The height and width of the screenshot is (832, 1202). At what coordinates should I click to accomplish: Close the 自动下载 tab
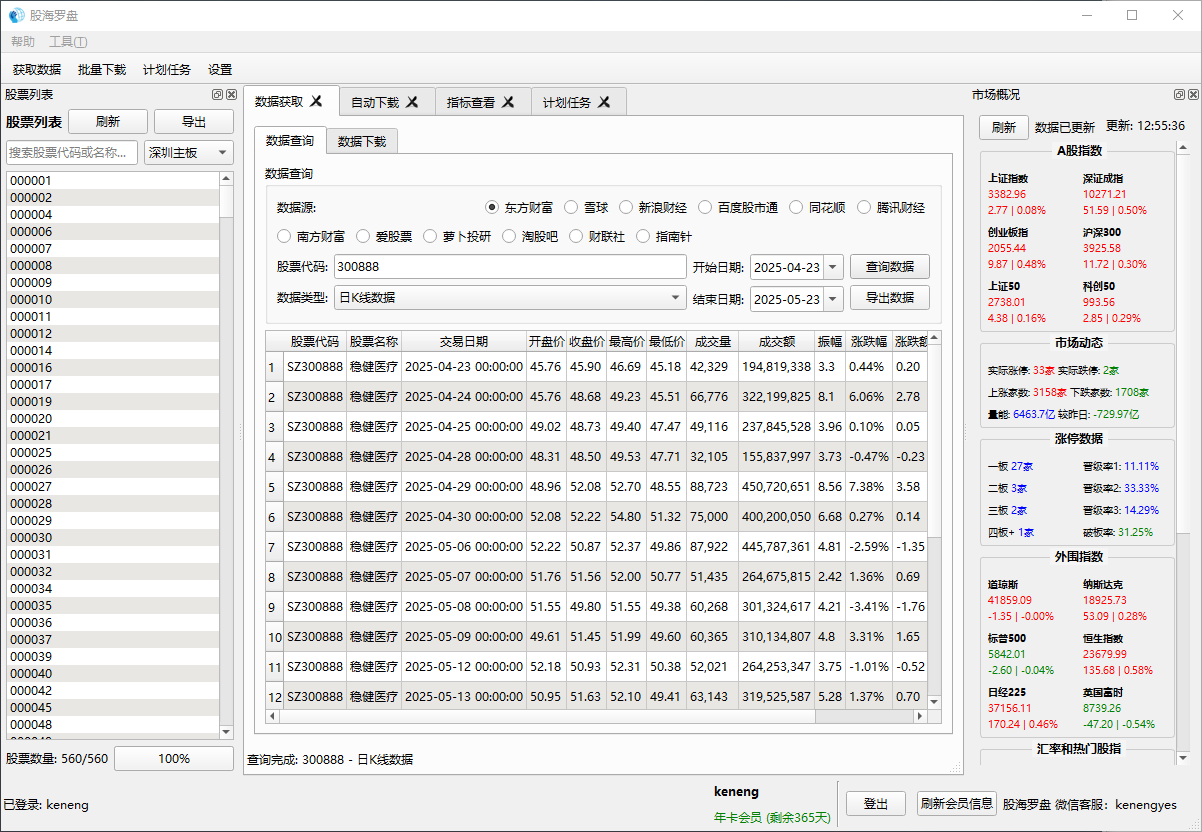coord(412,102)
